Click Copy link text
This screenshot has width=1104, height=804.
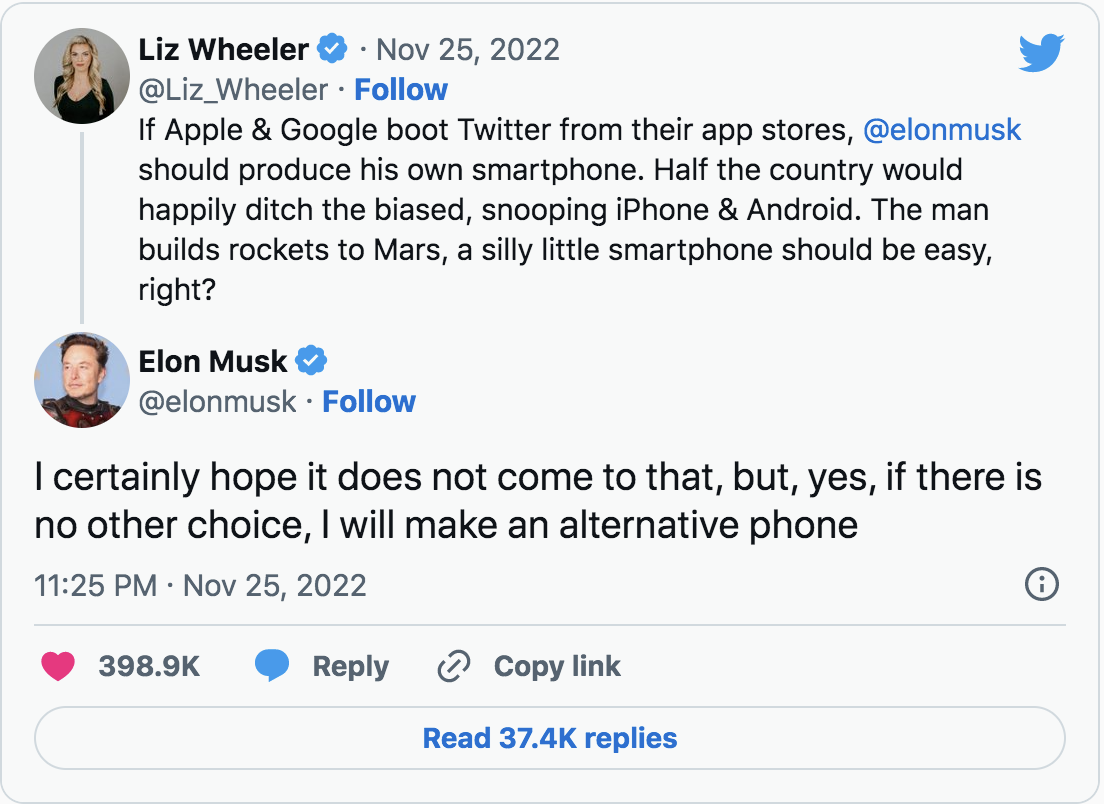pyautogui.click(x=557, y=667)
